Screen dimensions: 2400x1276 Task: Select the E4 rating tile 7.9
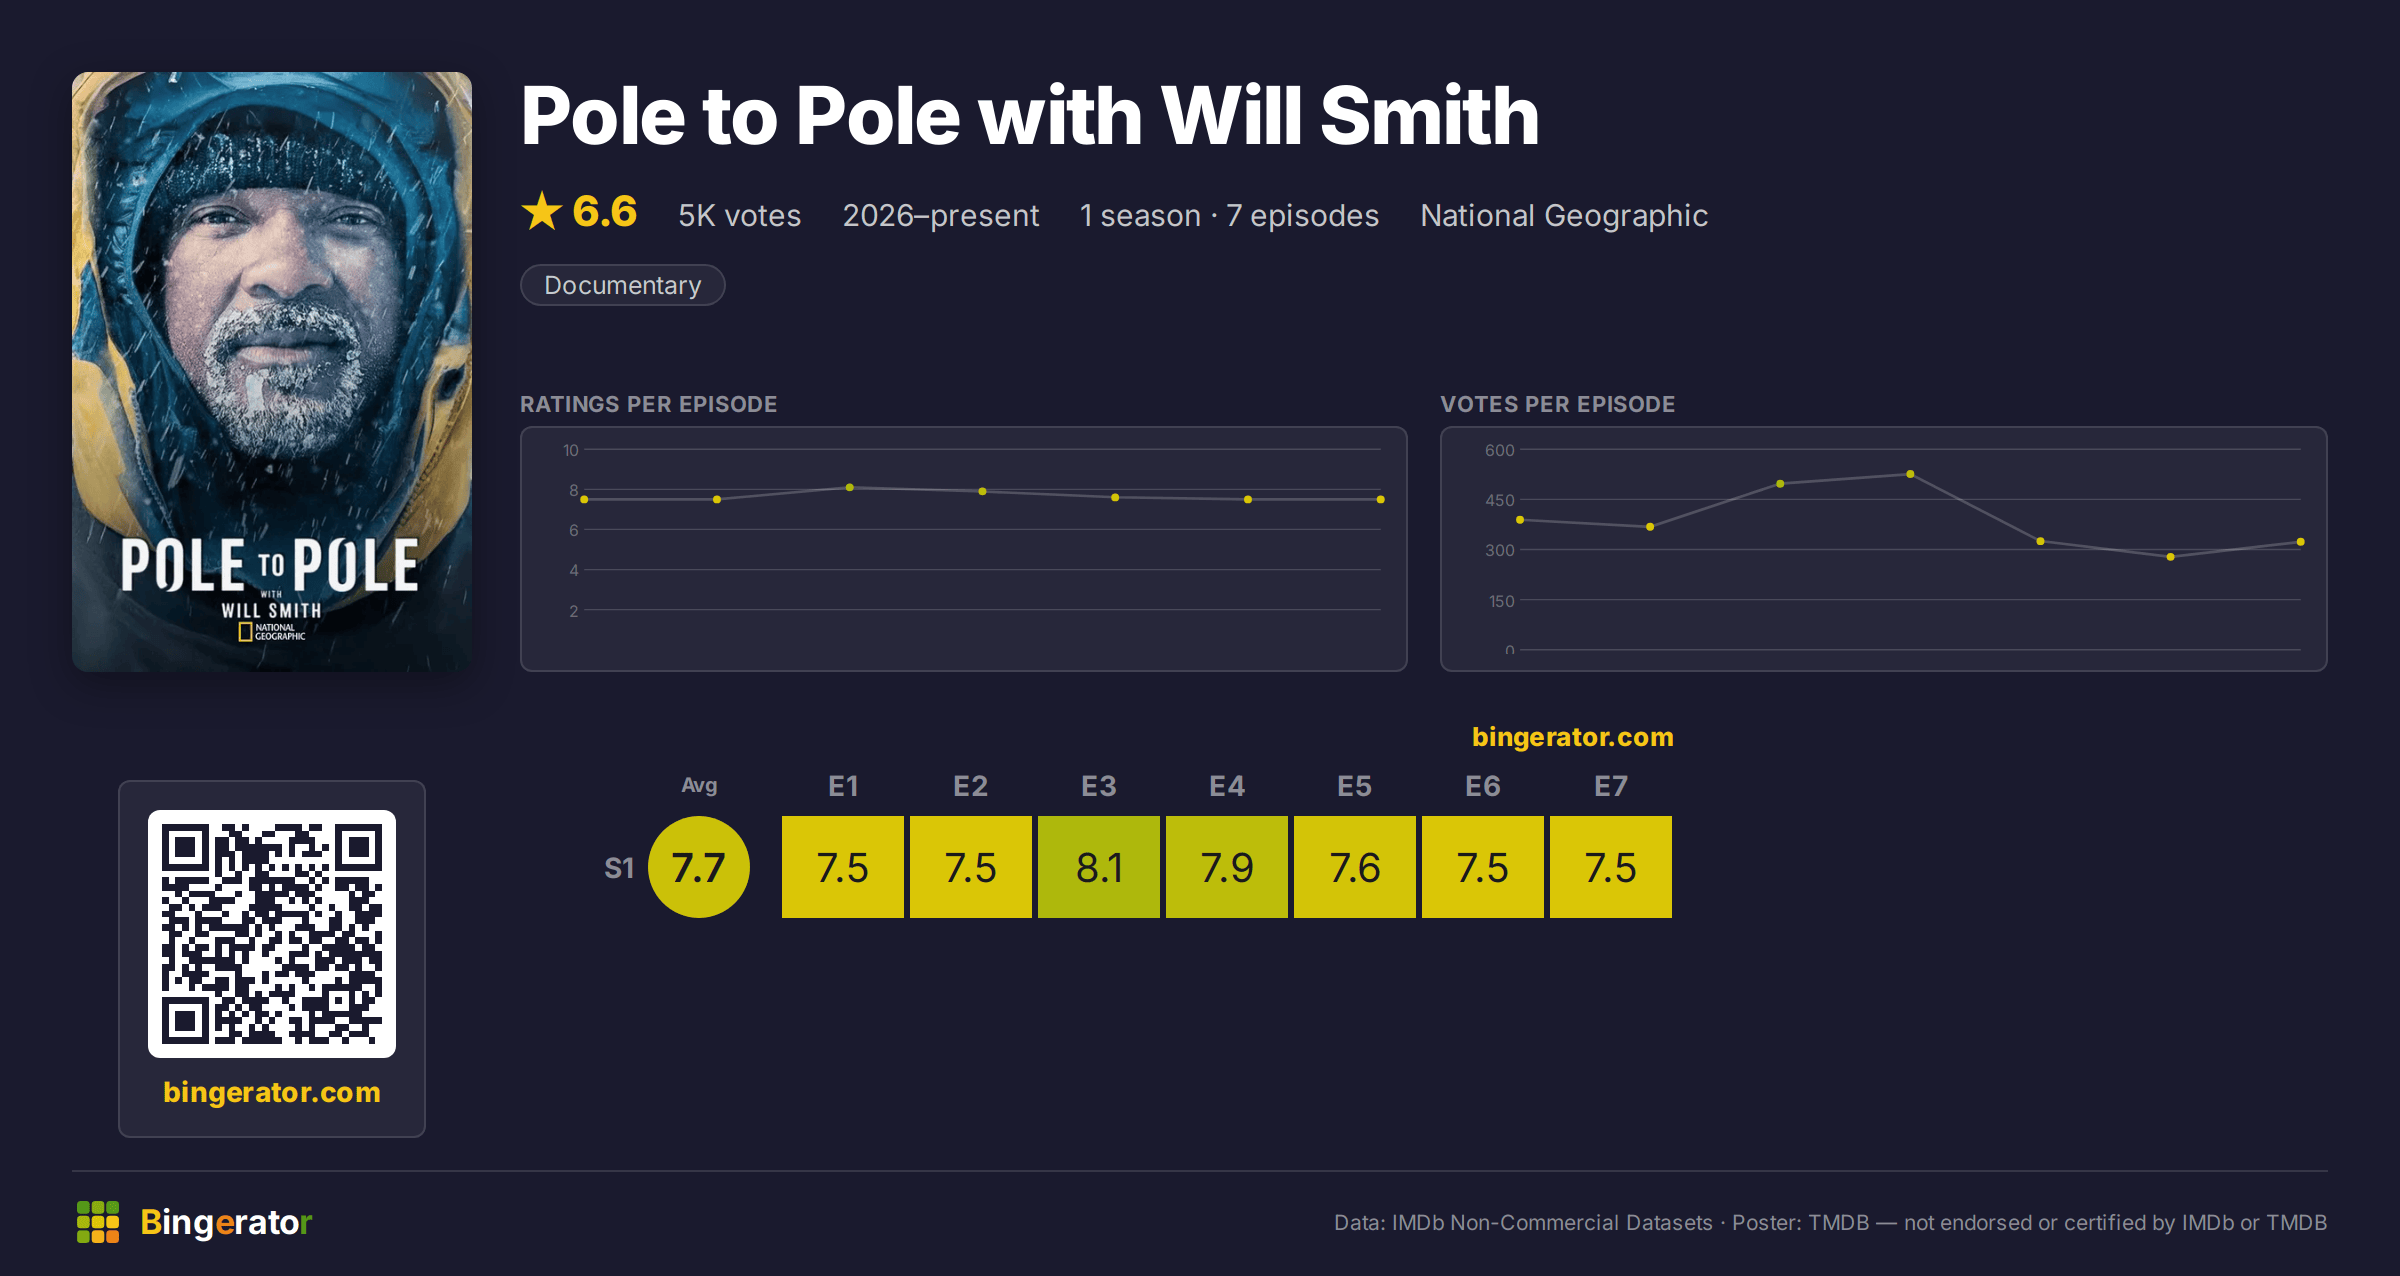[1227, 867]
